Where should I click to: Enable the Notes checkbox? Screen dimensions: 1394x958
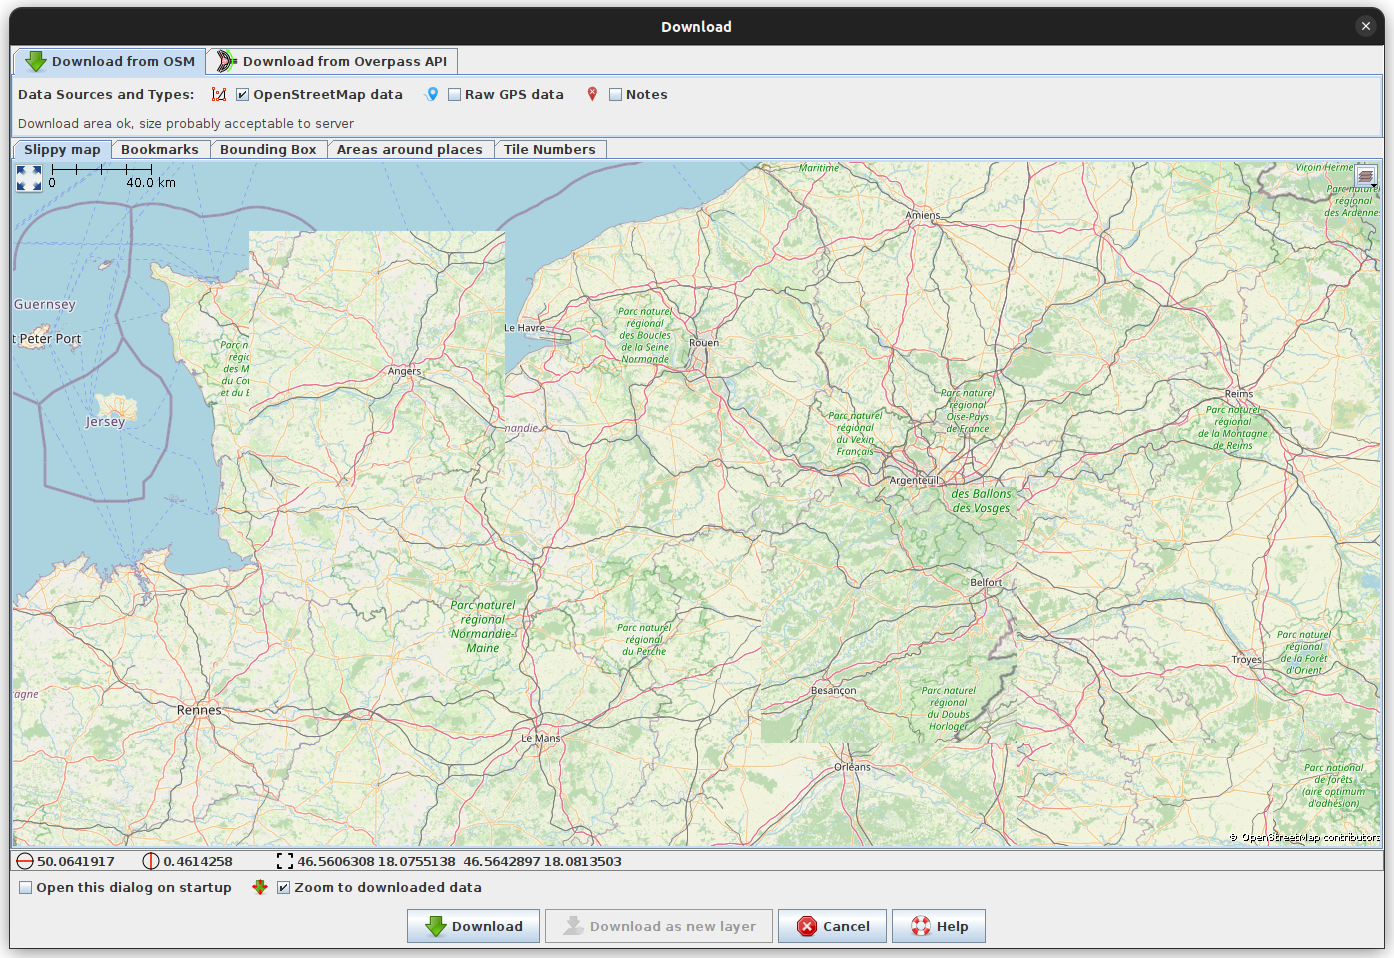pyautogui.click(x=615, y=95)
